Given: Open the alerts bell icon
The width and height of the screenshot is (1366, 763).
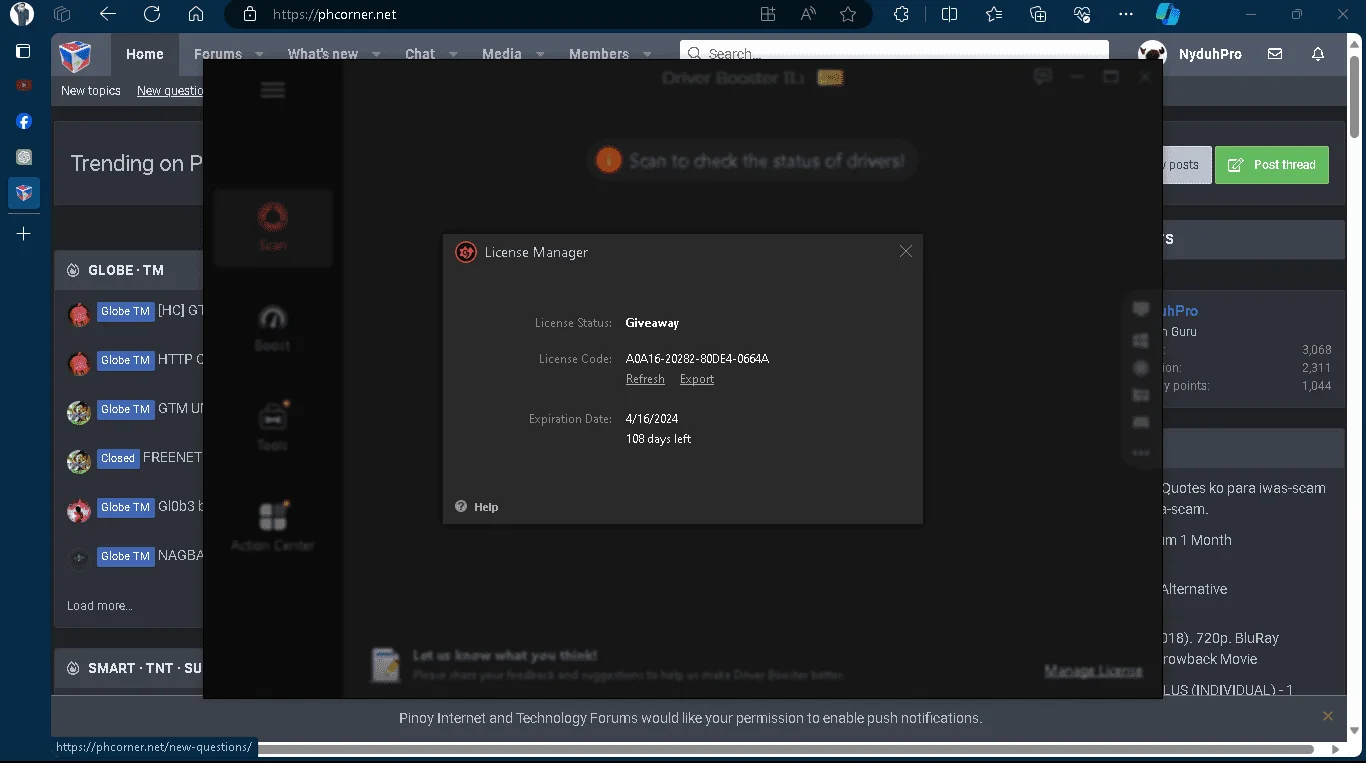Looking at the screenshot, I should click(x=1318, y=54).
